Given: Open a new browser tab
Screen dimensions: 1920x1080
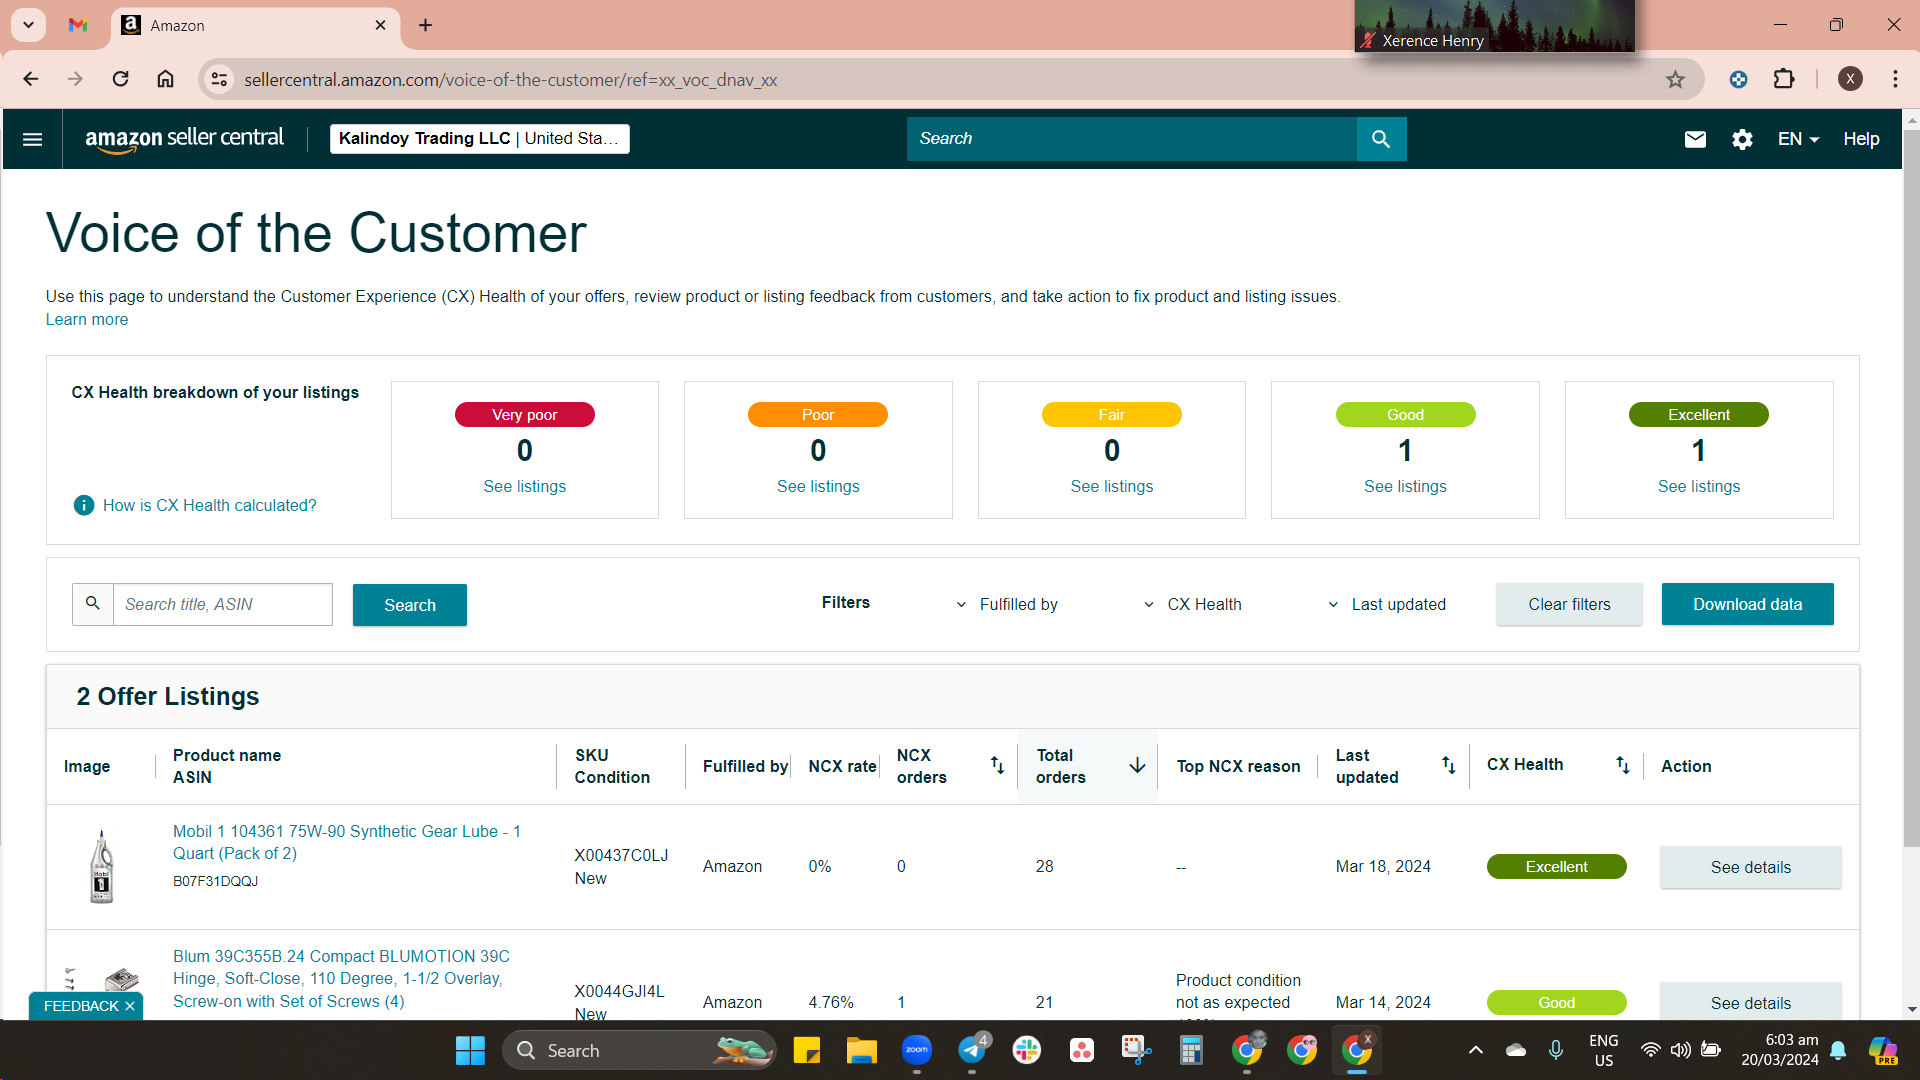Looking at the screenshot, I should point(425,25).
